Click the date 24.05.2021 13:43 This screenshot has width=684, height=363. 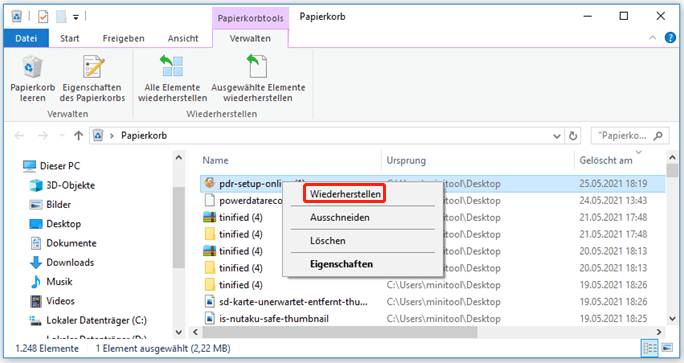[613, 201]
